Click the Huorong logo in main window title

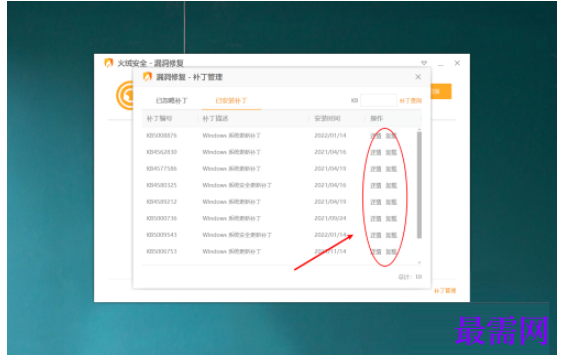coord(108,63)
